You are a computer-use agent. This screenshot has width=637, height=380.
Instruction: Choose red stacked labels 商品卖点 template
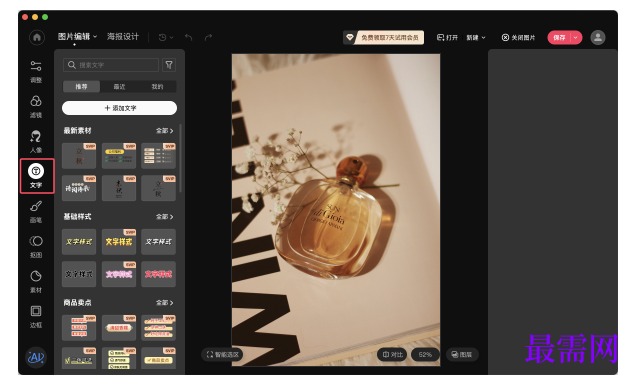pos(79,328)
